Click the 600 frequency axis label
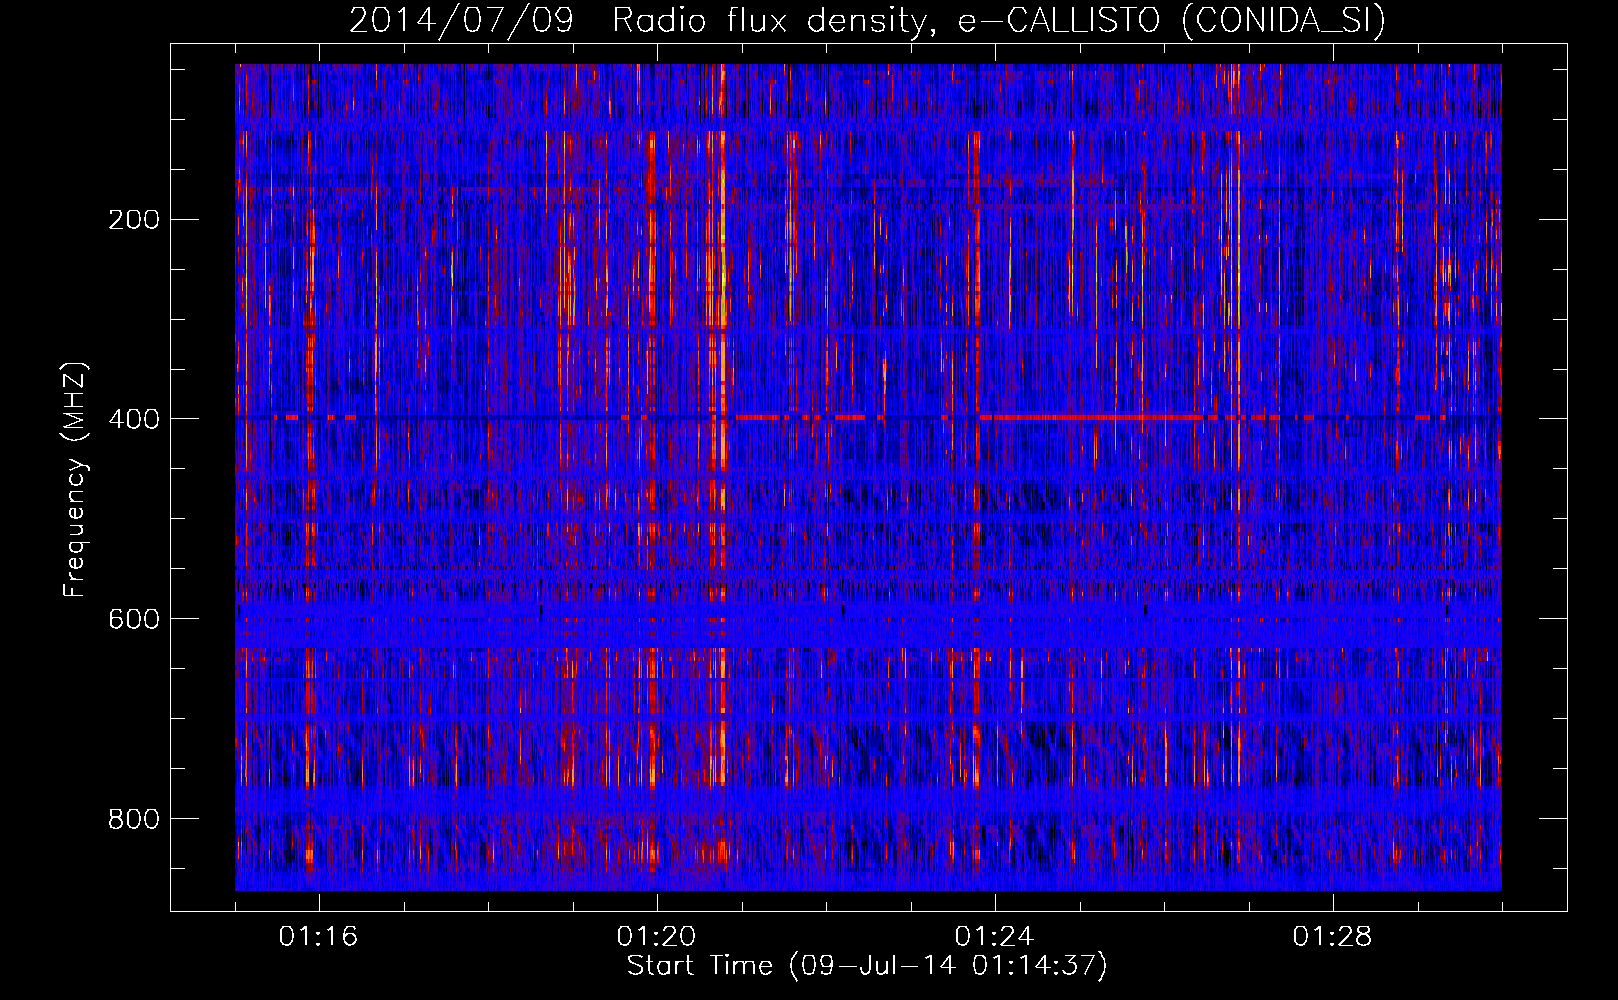 point(133,619)
